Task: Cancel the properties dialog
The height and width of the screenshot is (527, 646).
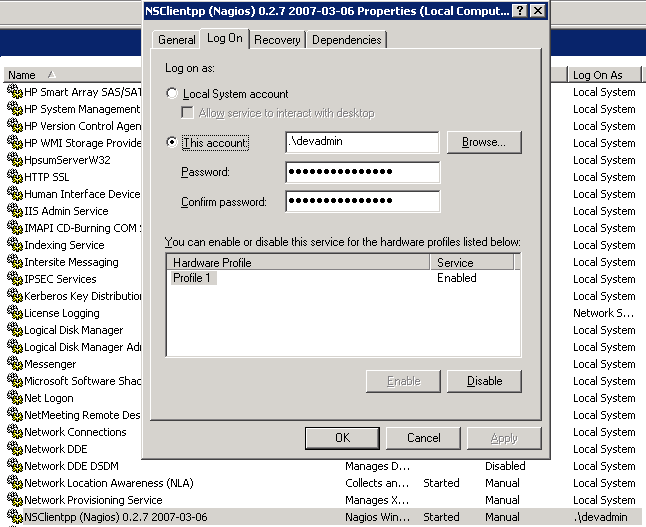Action: coord(424,438)
